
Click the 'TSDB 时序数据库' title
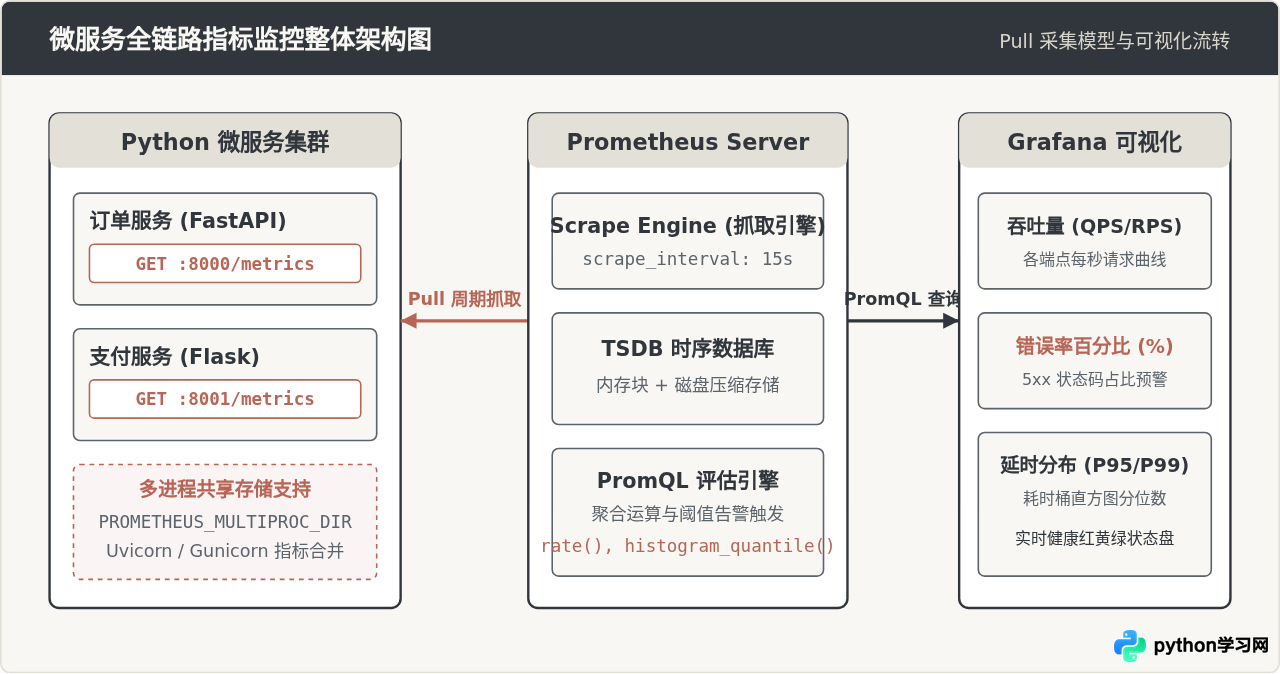point(688,348)
